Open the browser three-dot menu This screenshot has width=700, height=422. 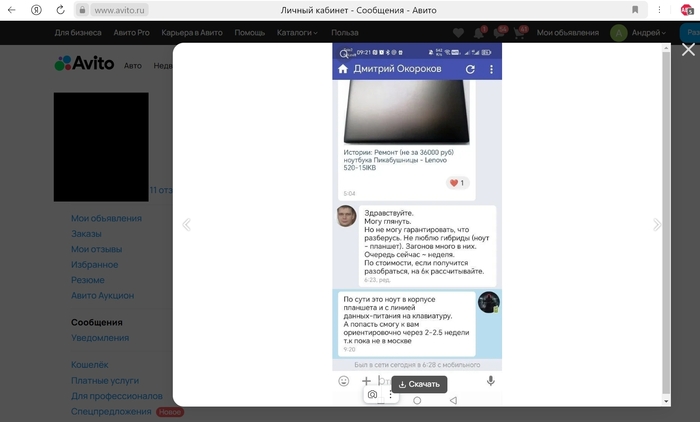coord(659,10)
